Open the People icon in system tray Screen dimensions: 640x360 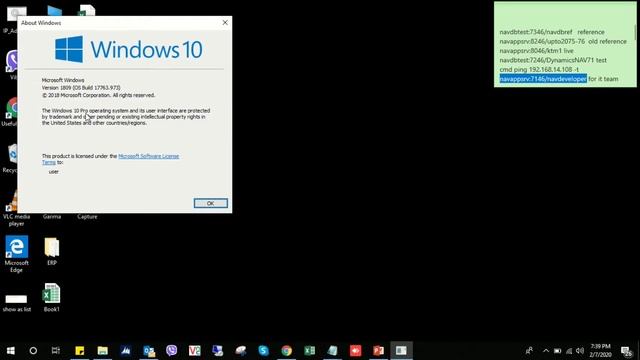pos(529,351)
